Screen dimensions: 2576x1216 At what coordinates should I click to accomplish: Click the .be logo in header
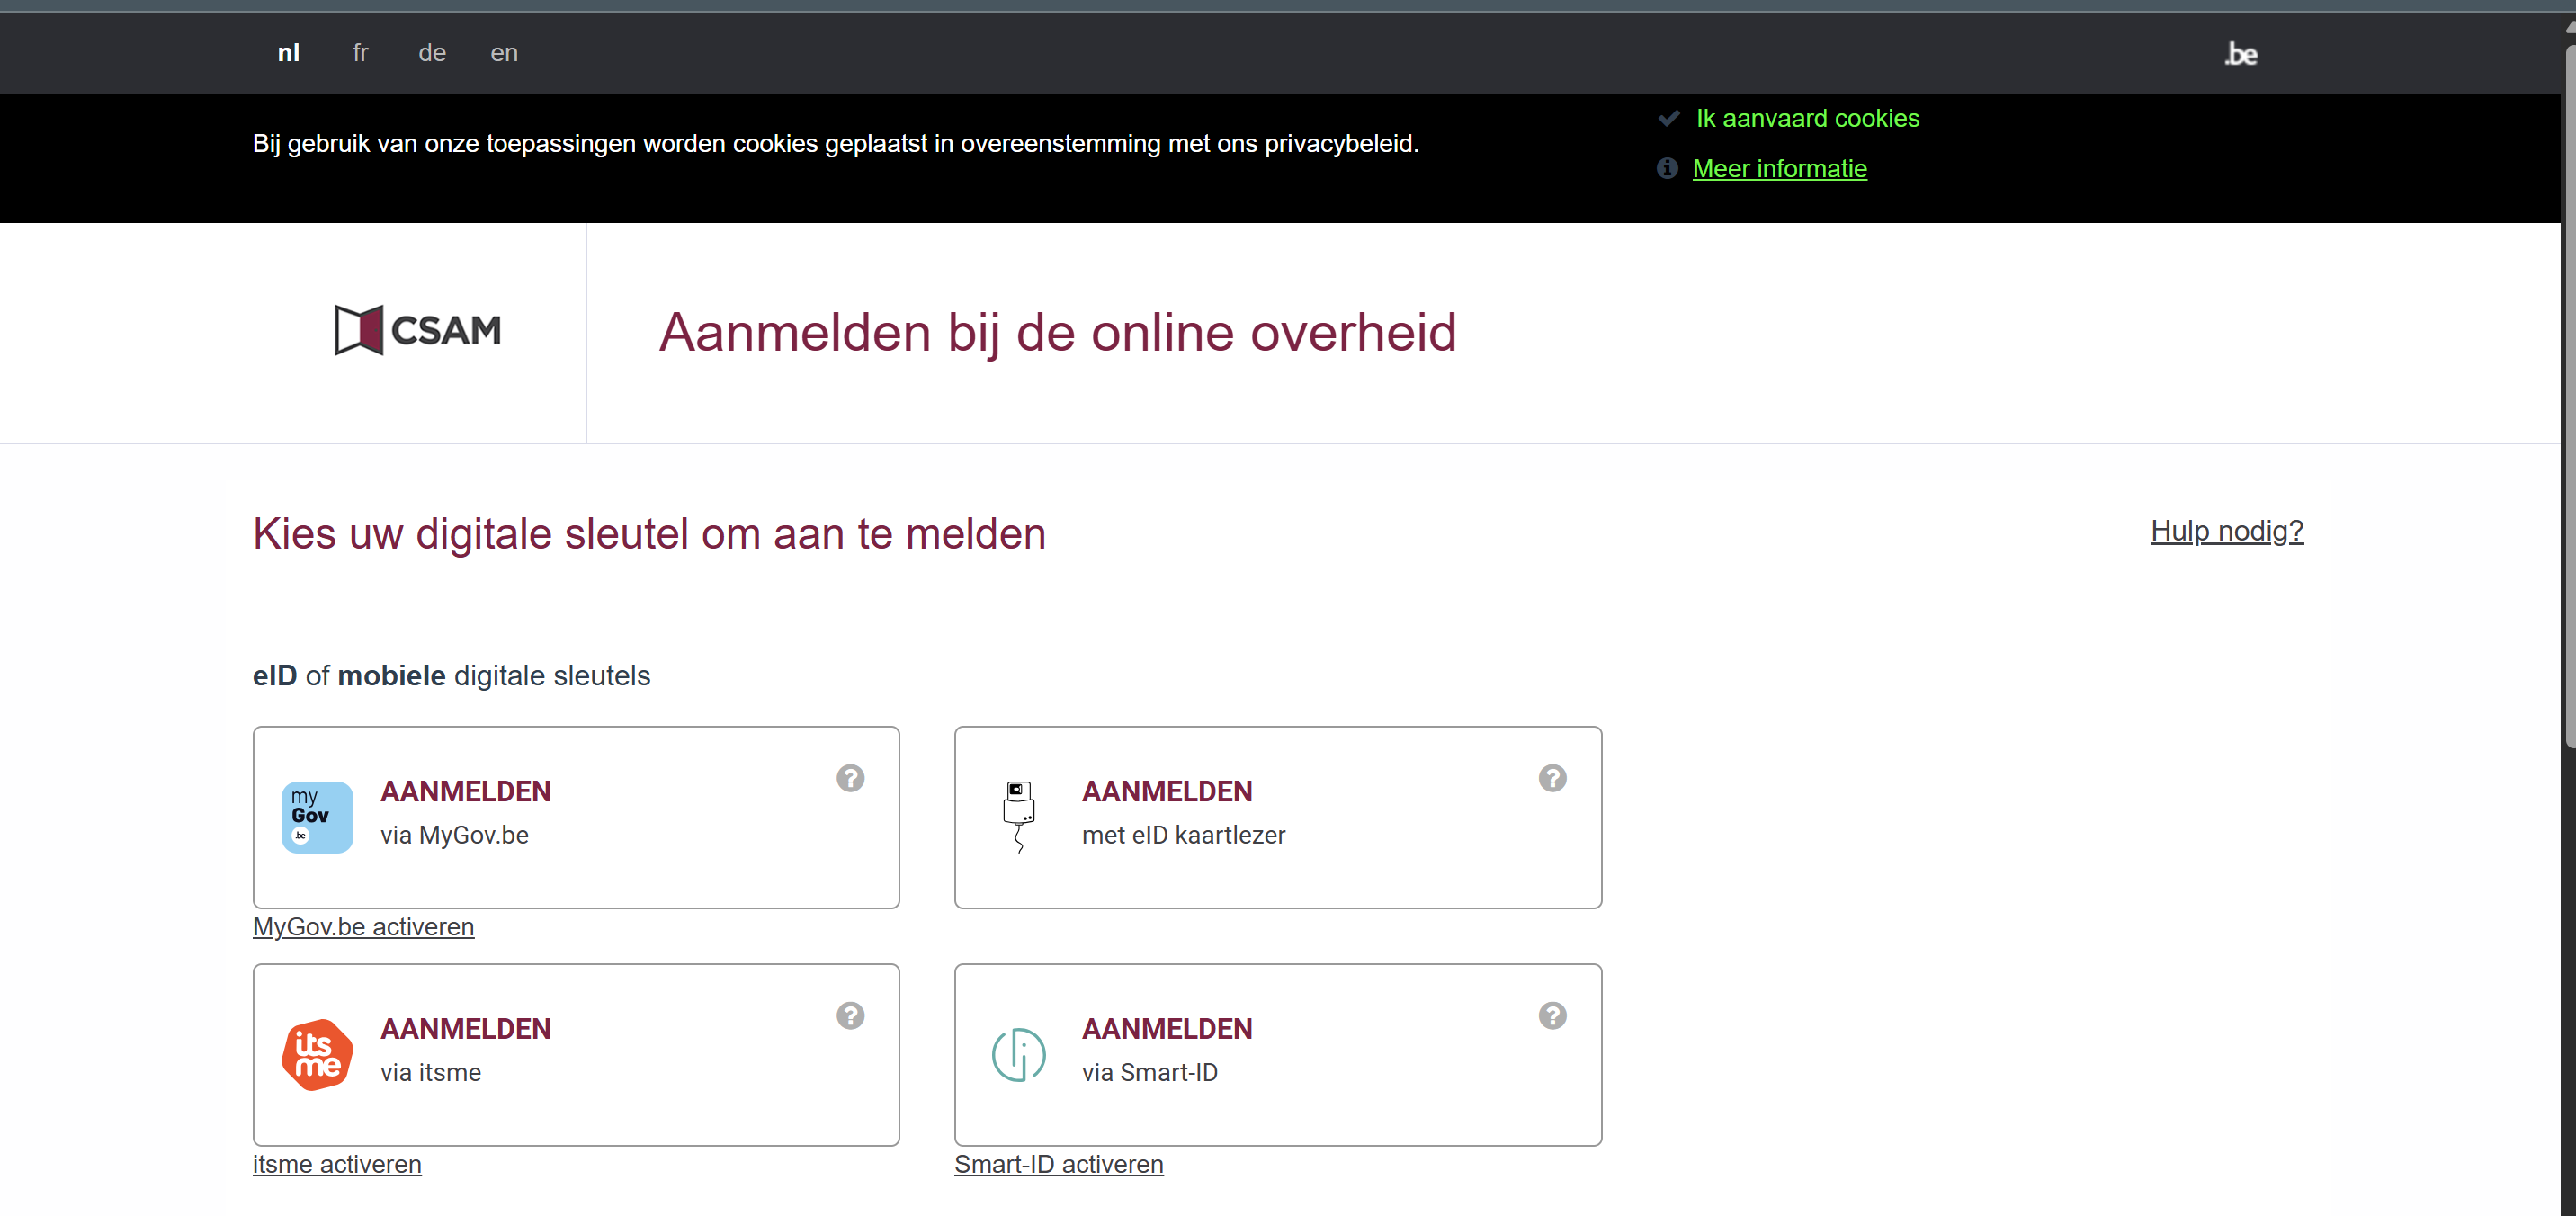pyautogui.click(x=2240, y=54)
